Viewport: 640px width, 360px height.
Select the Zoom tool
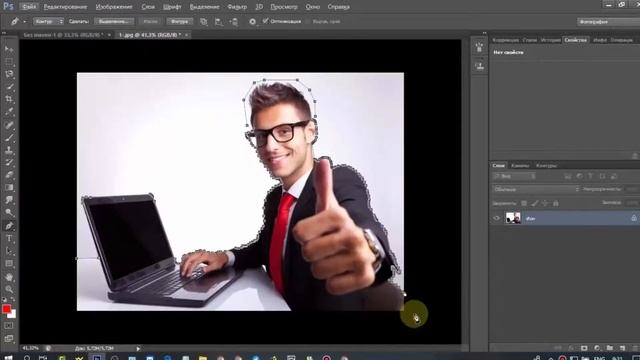click(9, 289)
